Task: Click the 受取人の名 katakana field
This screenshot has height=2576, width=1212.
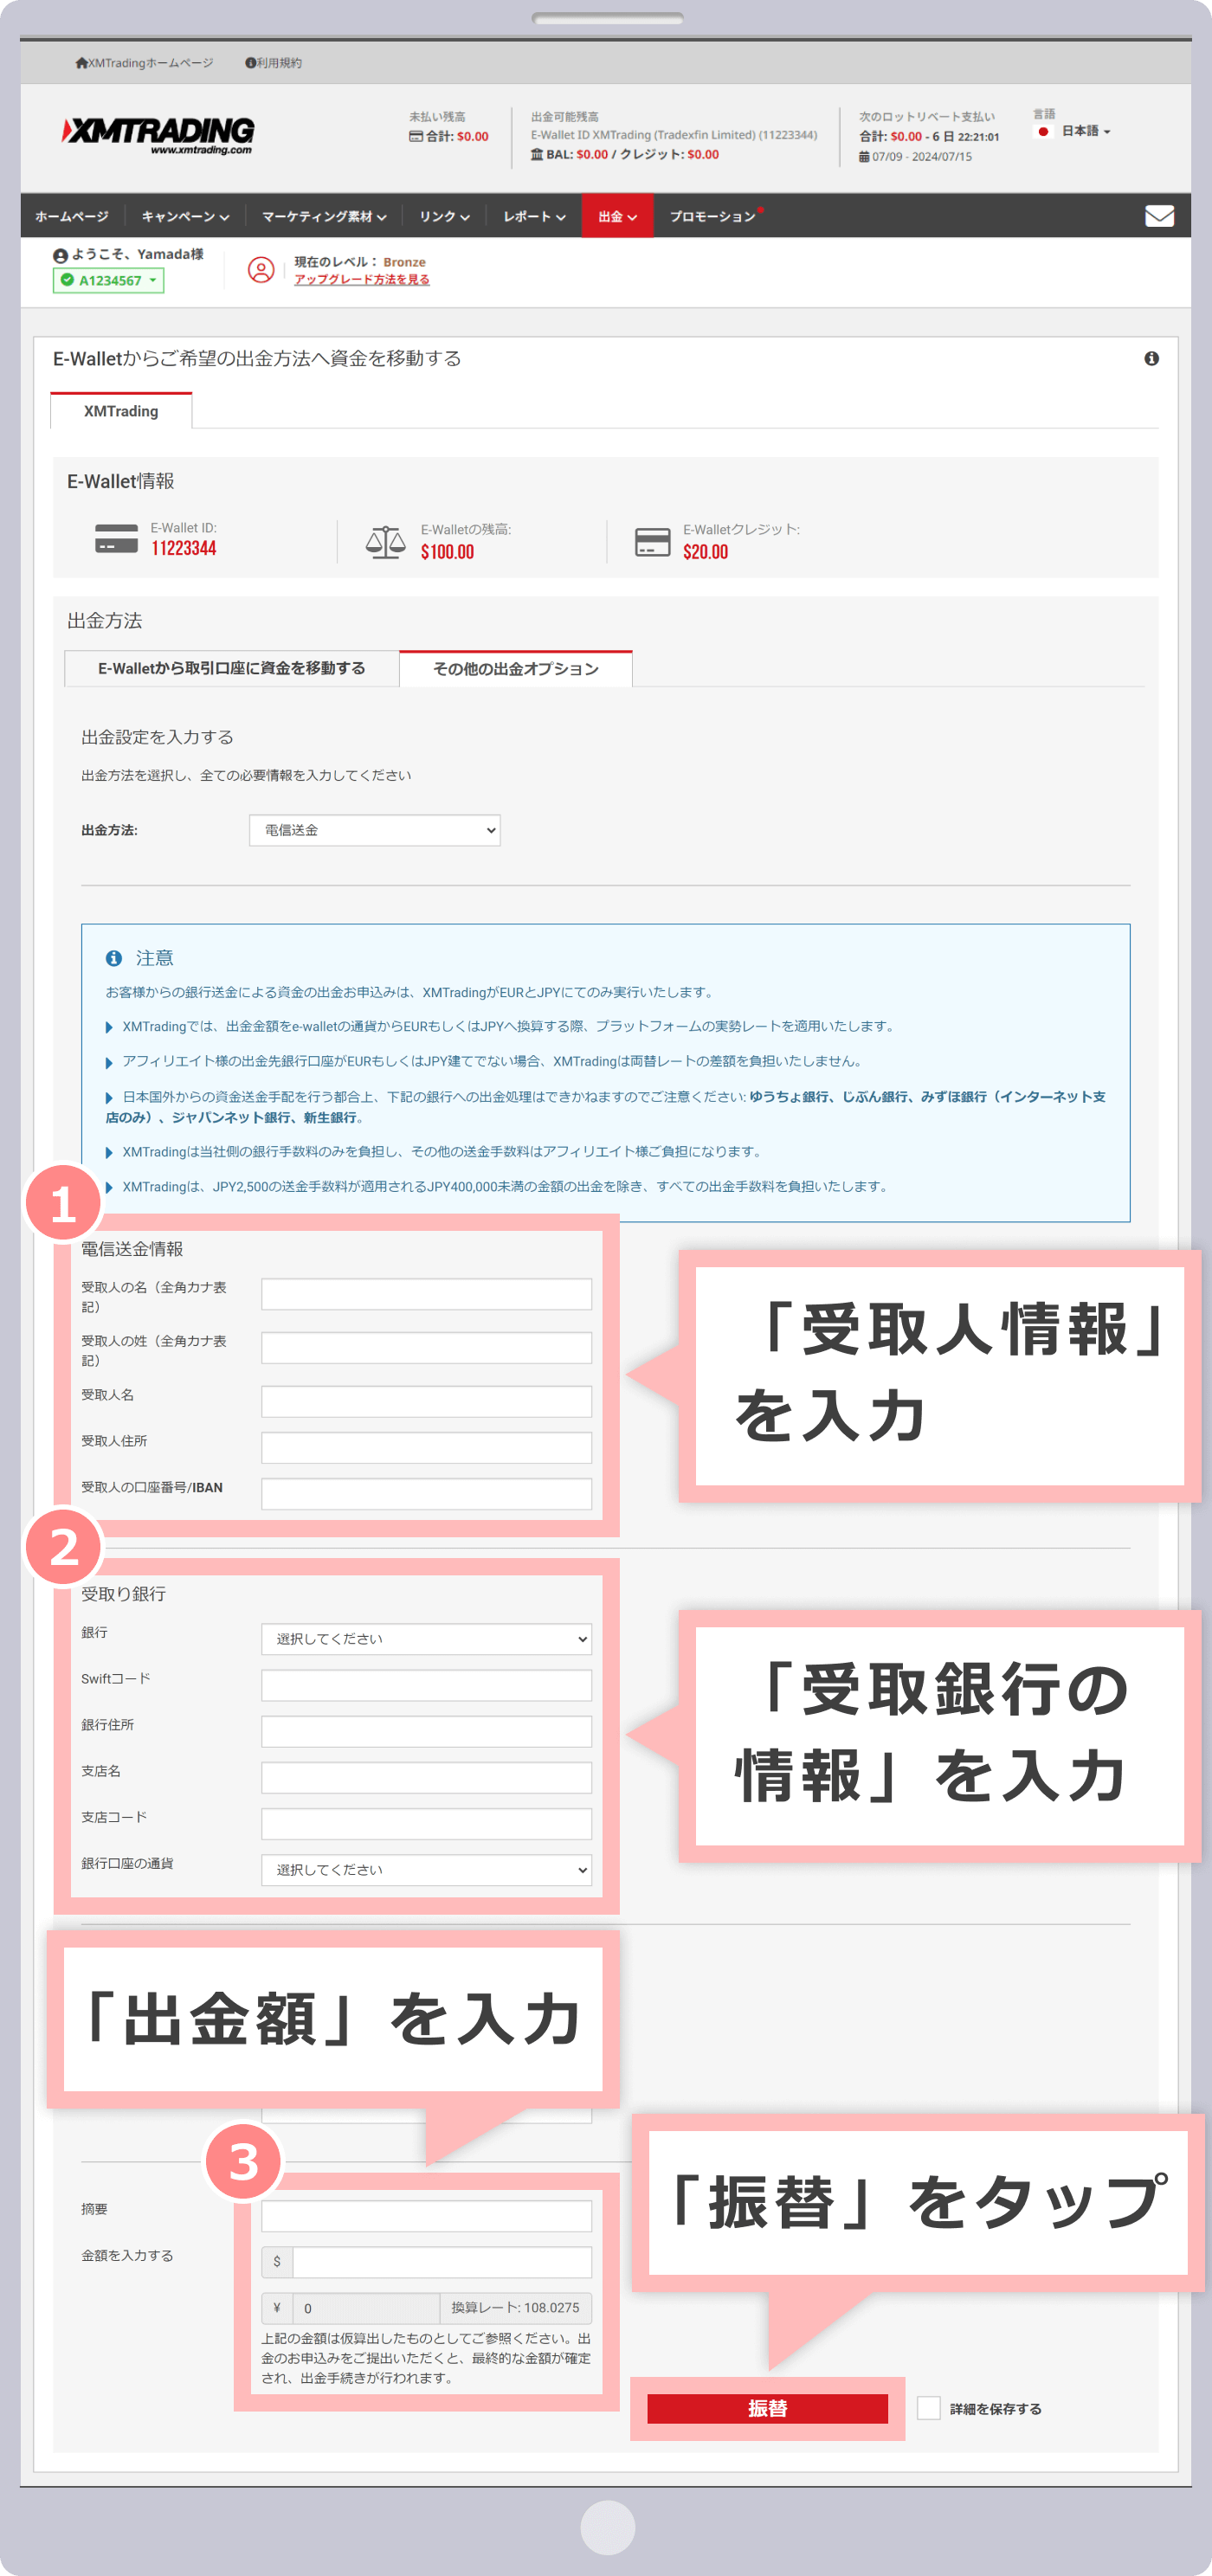Action: (x=426, y=1294)
